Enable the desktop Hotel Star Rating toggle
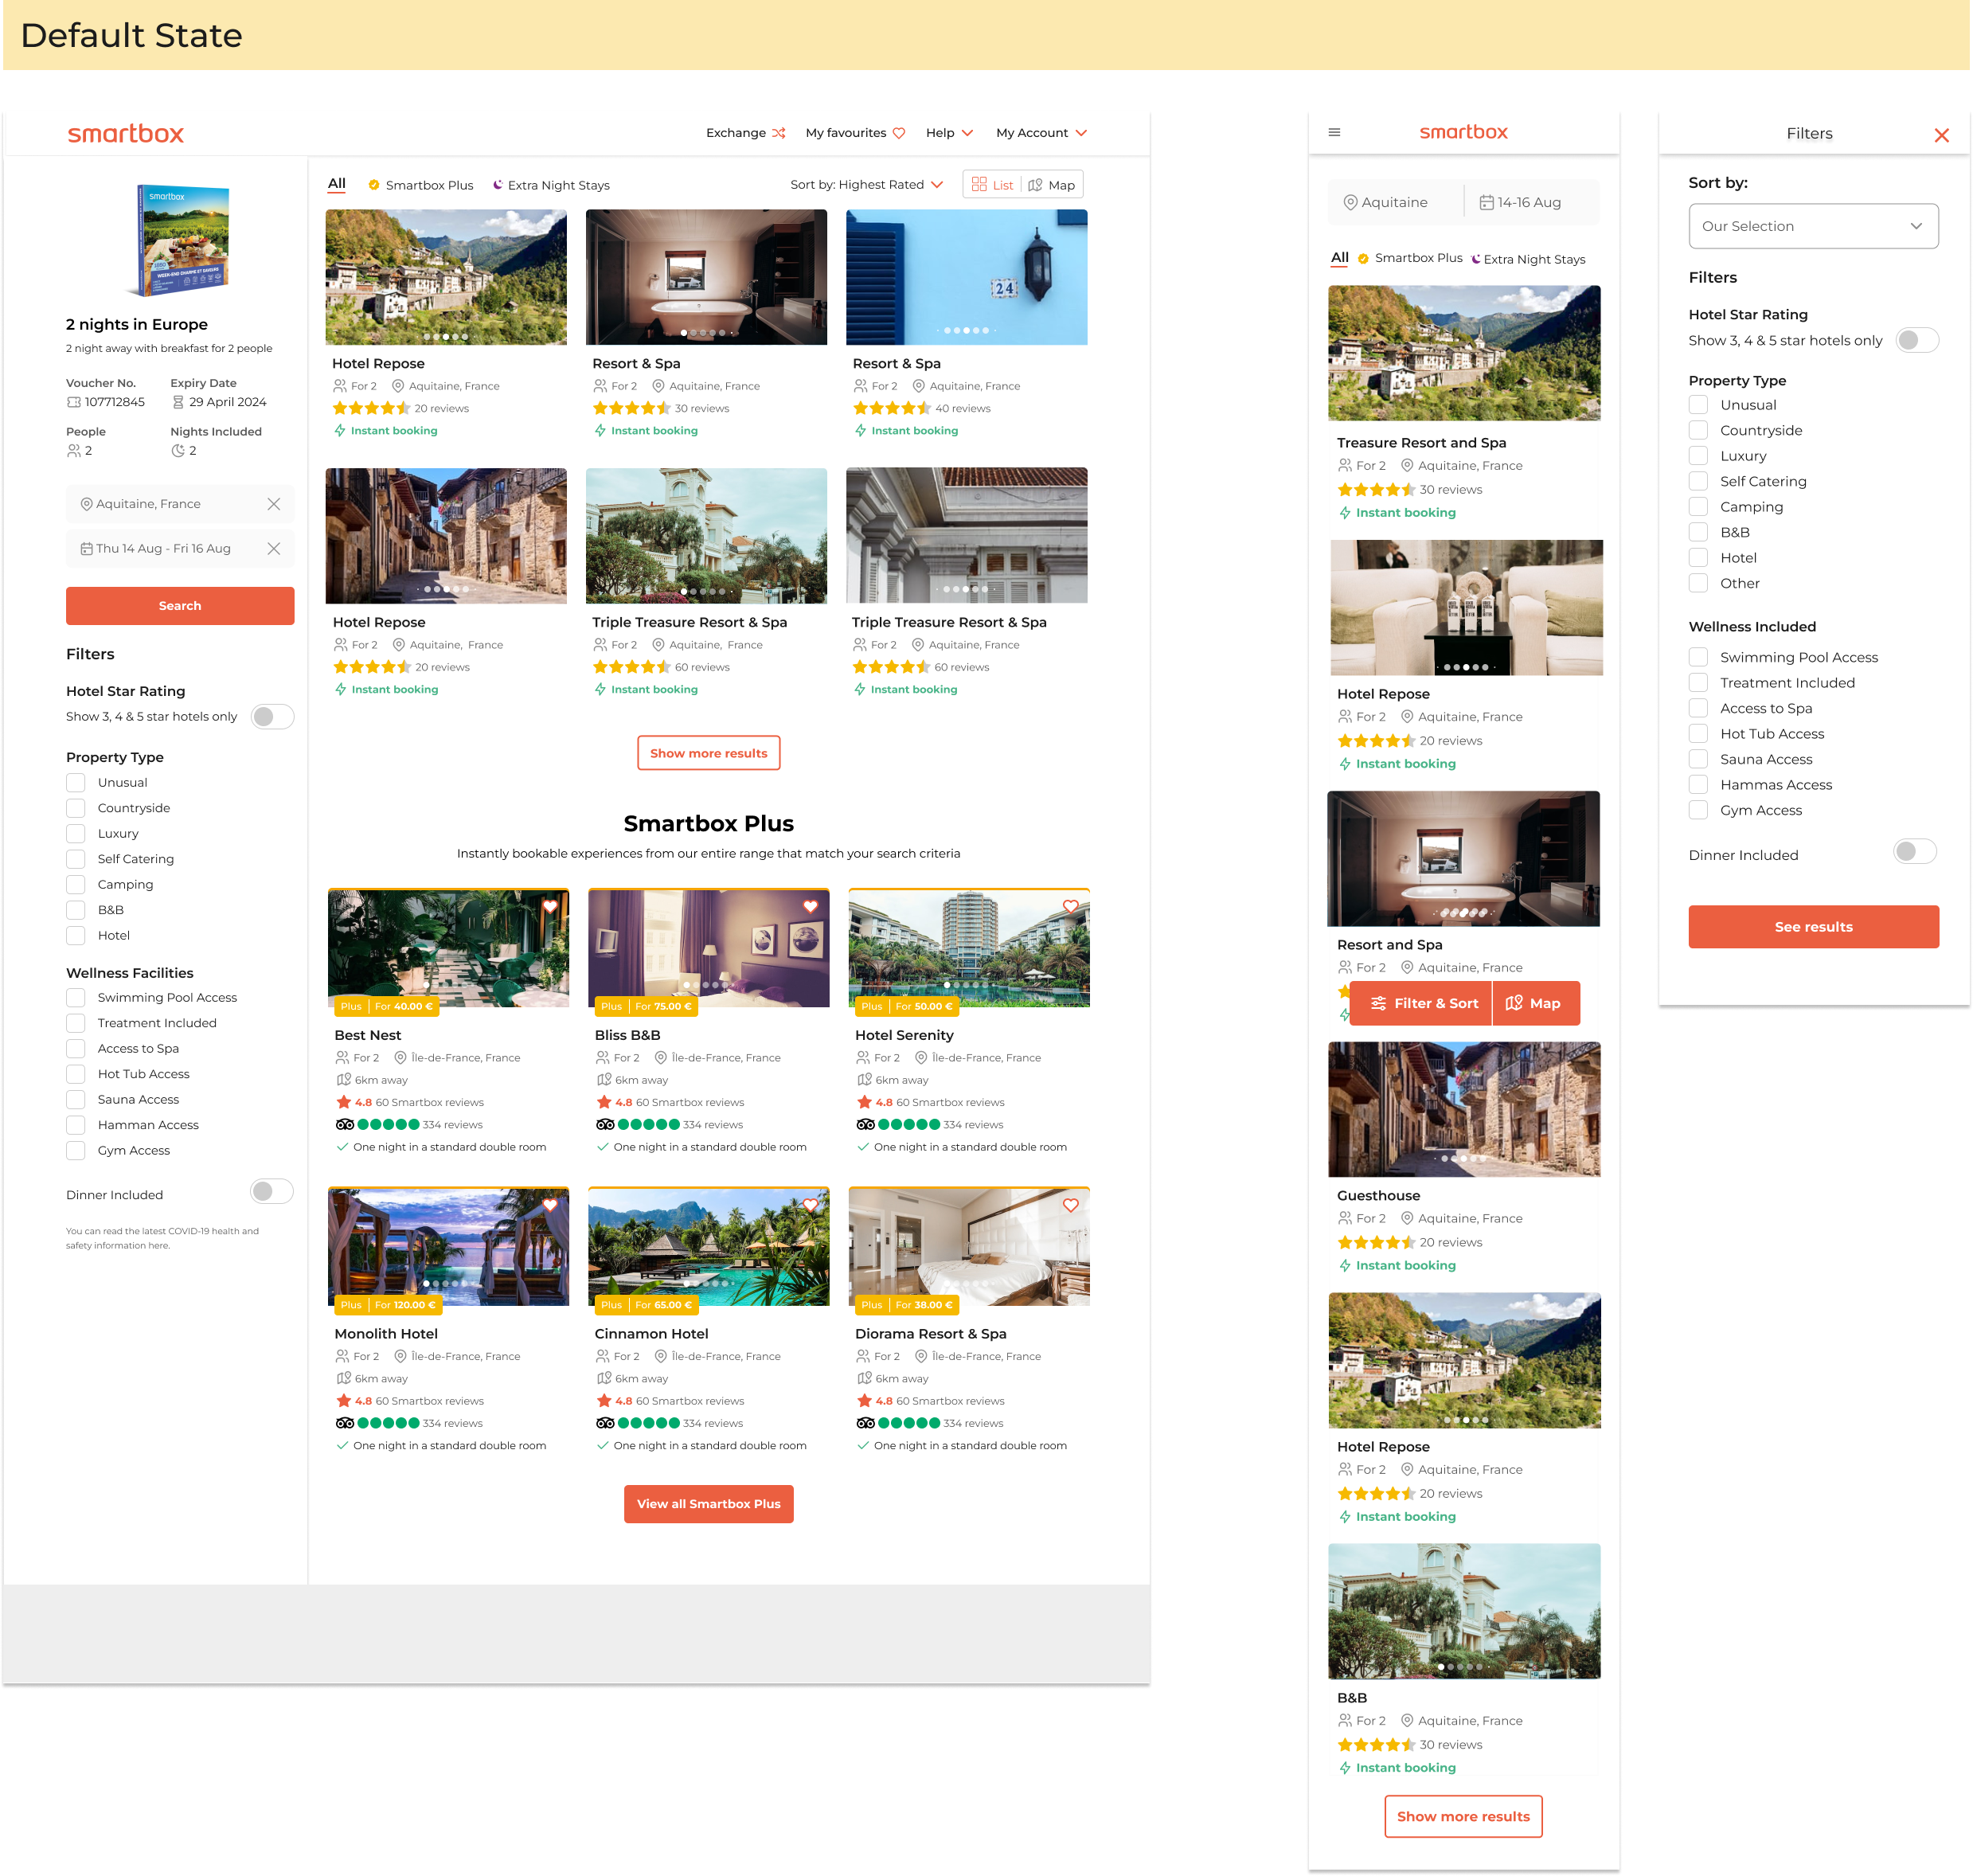This screenshot has width=1973, height=1876. tap(272, 717)
